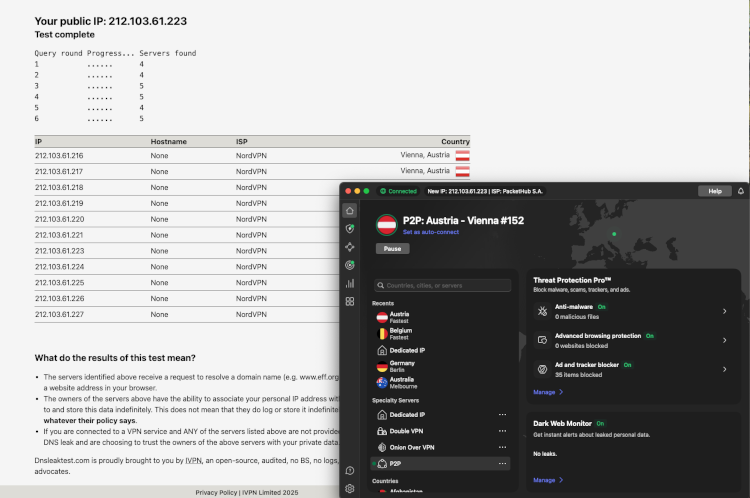The width and height of the screenshot is (750, 498).
Task: Click the green server dot on the map
Action: (x=614, y=234)
